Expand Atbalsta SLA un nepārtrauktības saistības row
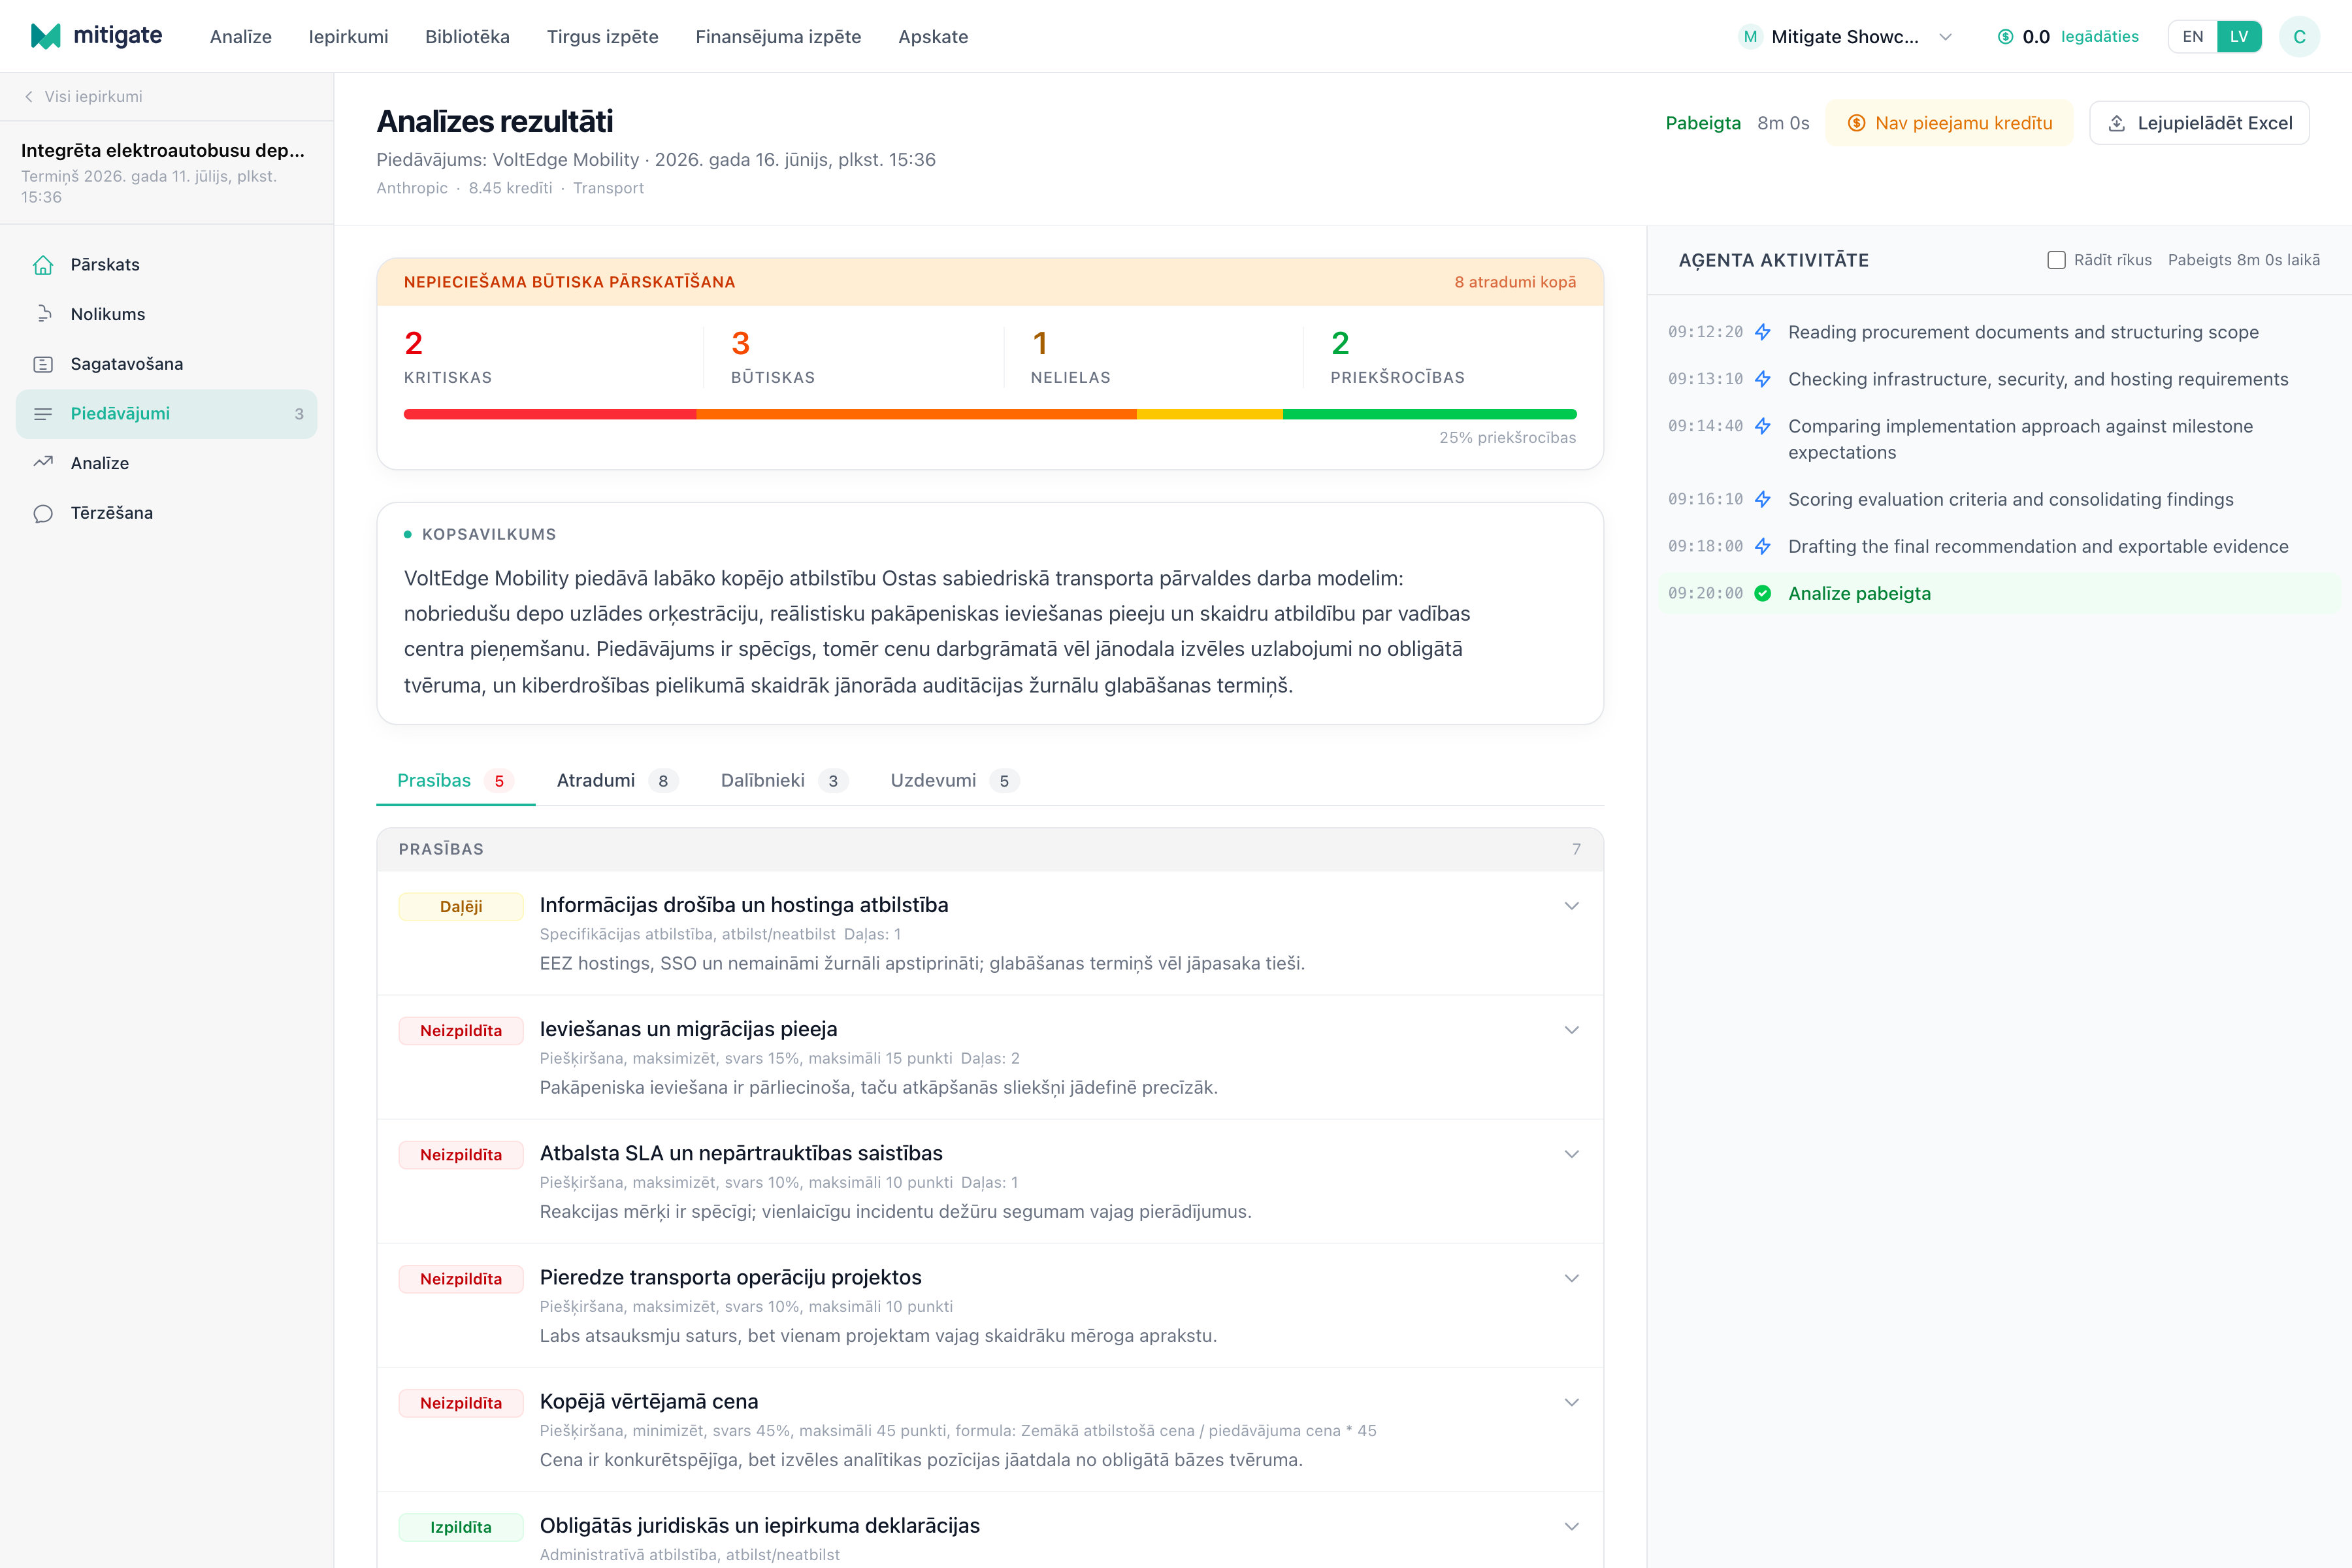The height and width of the screenshot is (1568, 2352). click(1571, 1154)
